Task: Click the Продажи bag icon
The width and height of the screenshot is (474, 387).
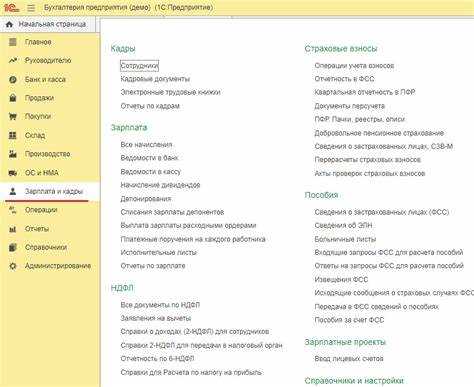Action: [x=13, y=98]
